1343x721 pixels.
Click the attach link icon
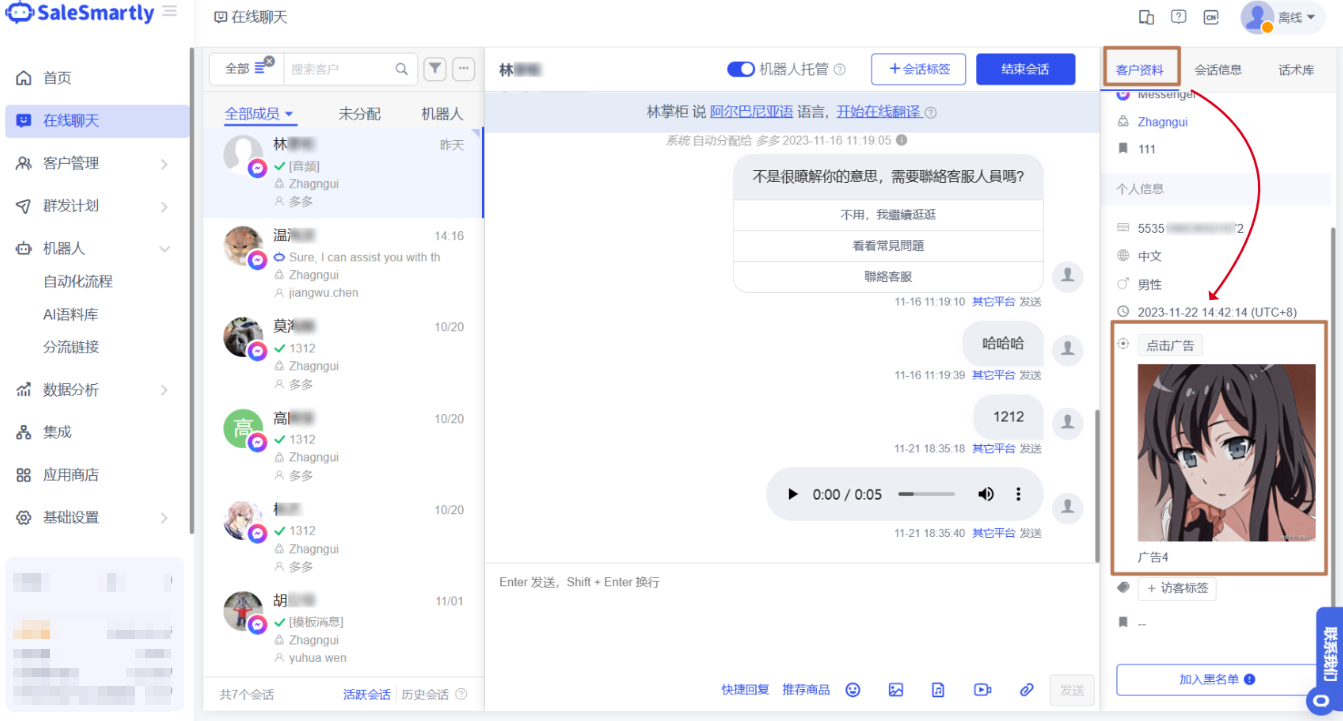[1026, 690]
